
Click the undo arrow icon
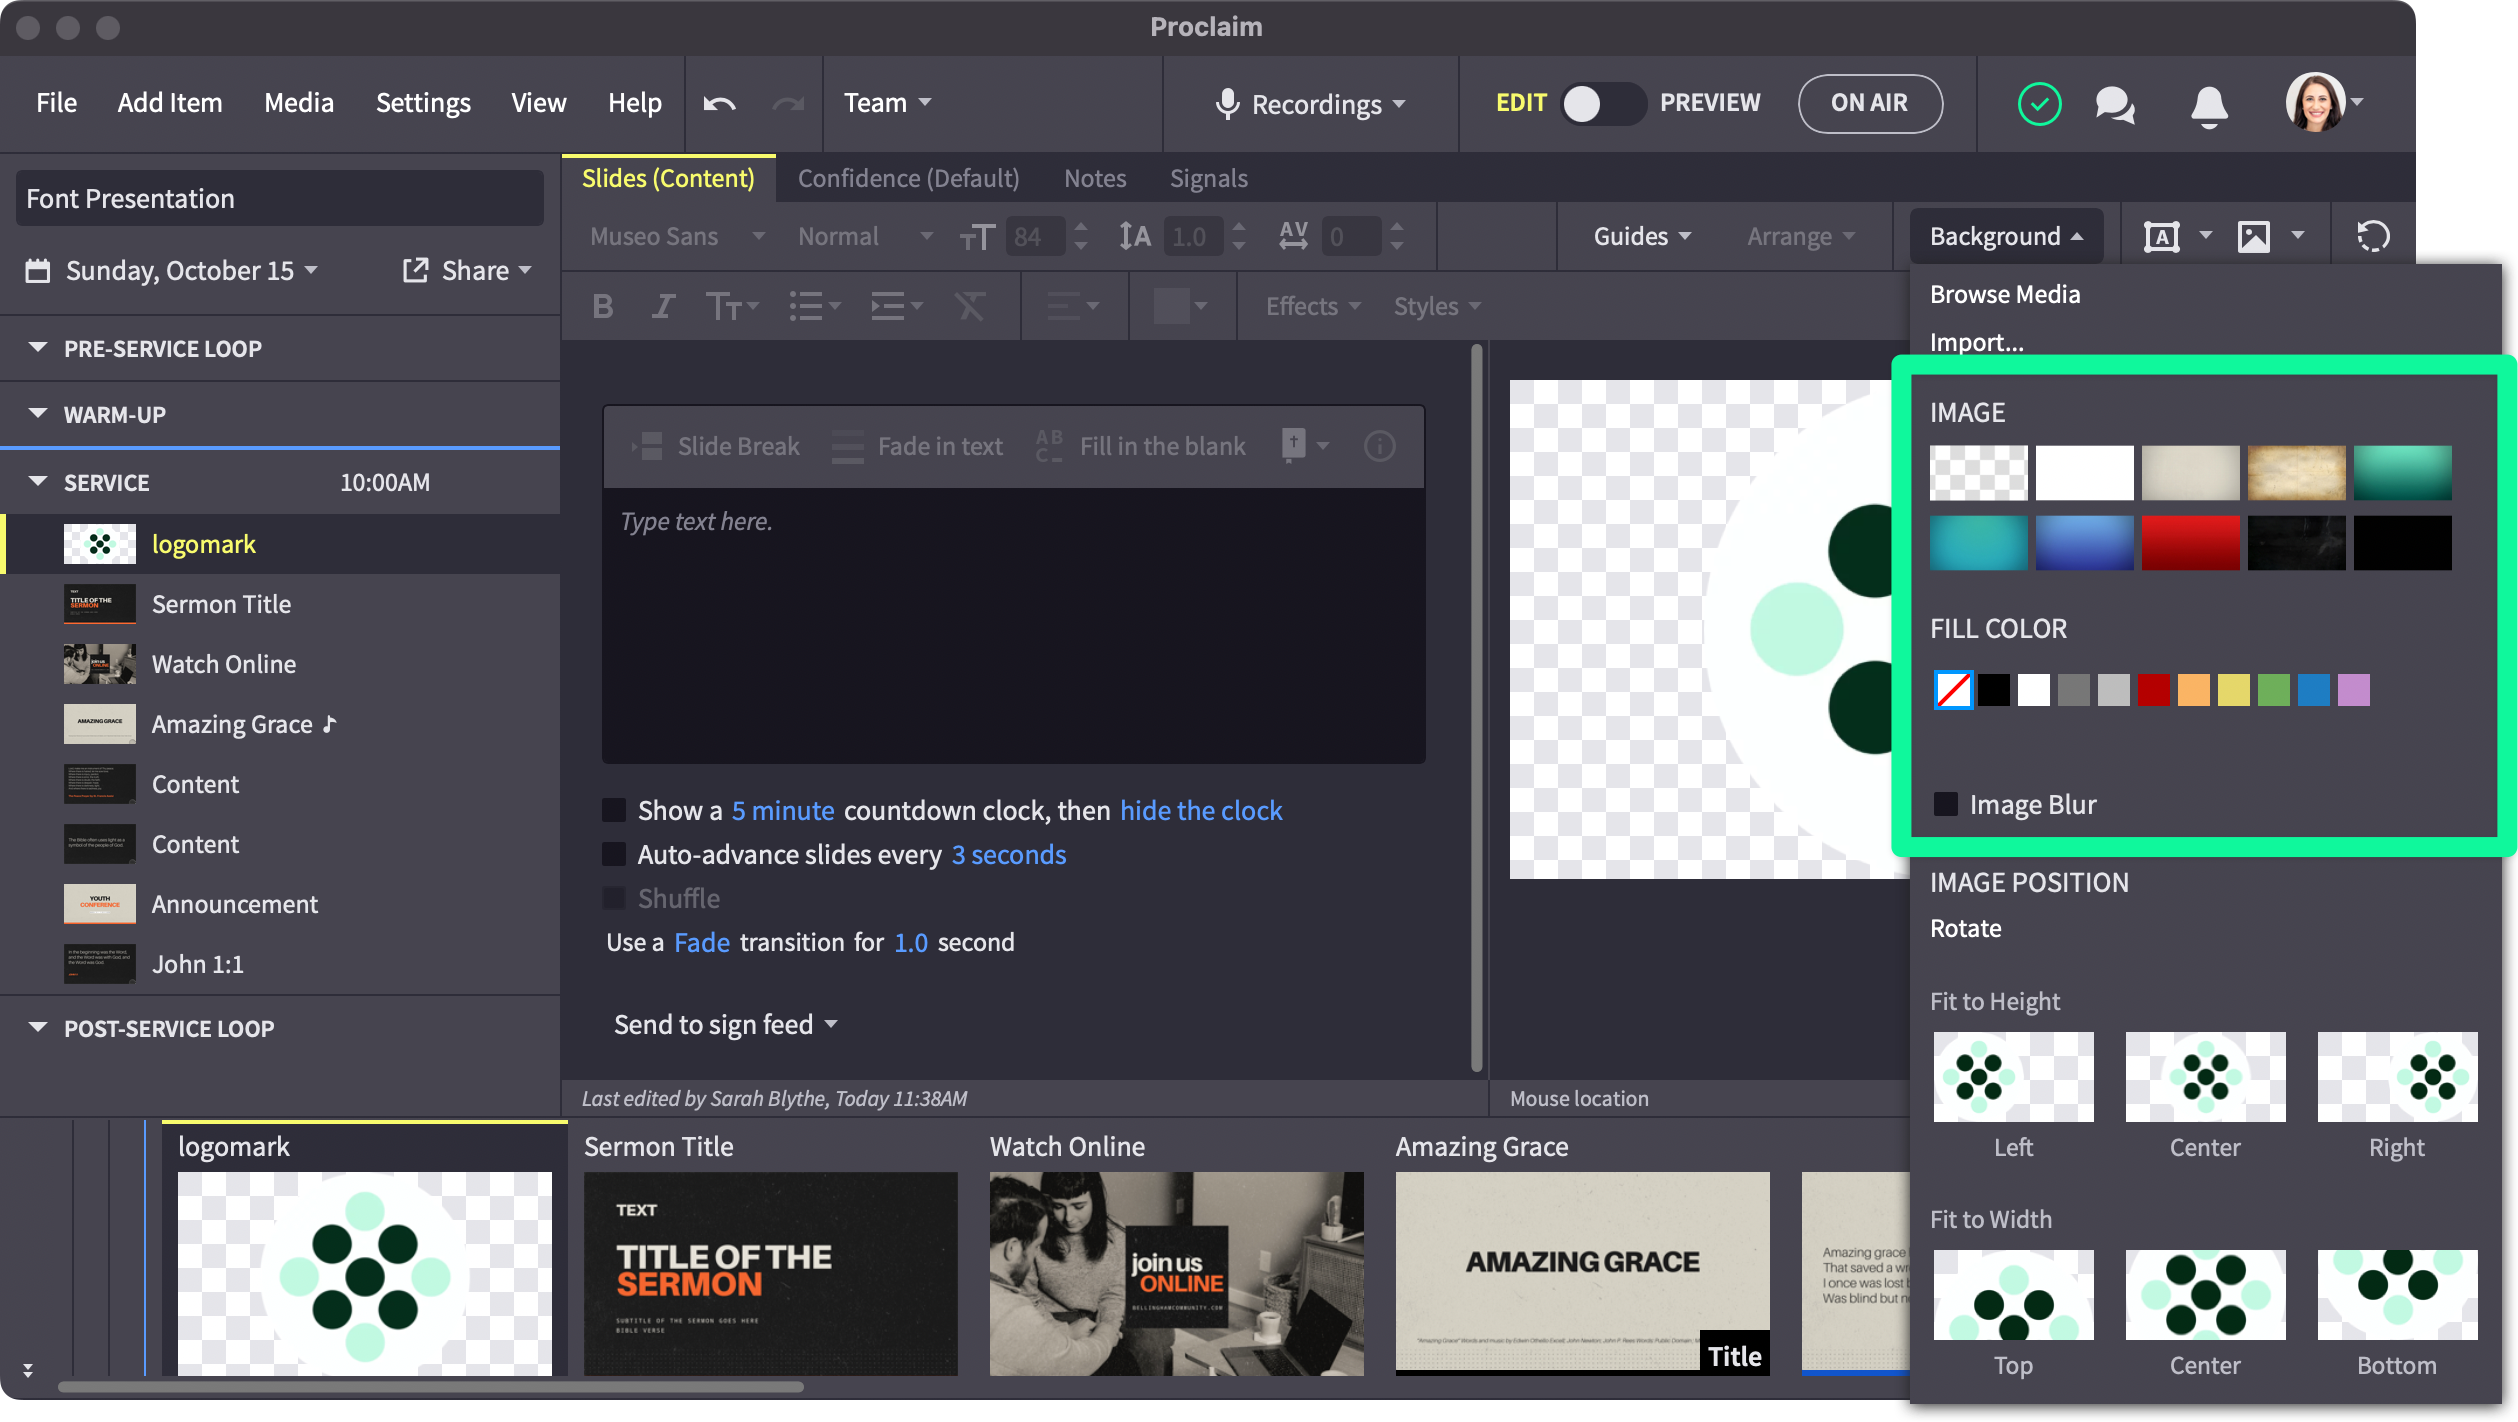click(x=719, y=103)
